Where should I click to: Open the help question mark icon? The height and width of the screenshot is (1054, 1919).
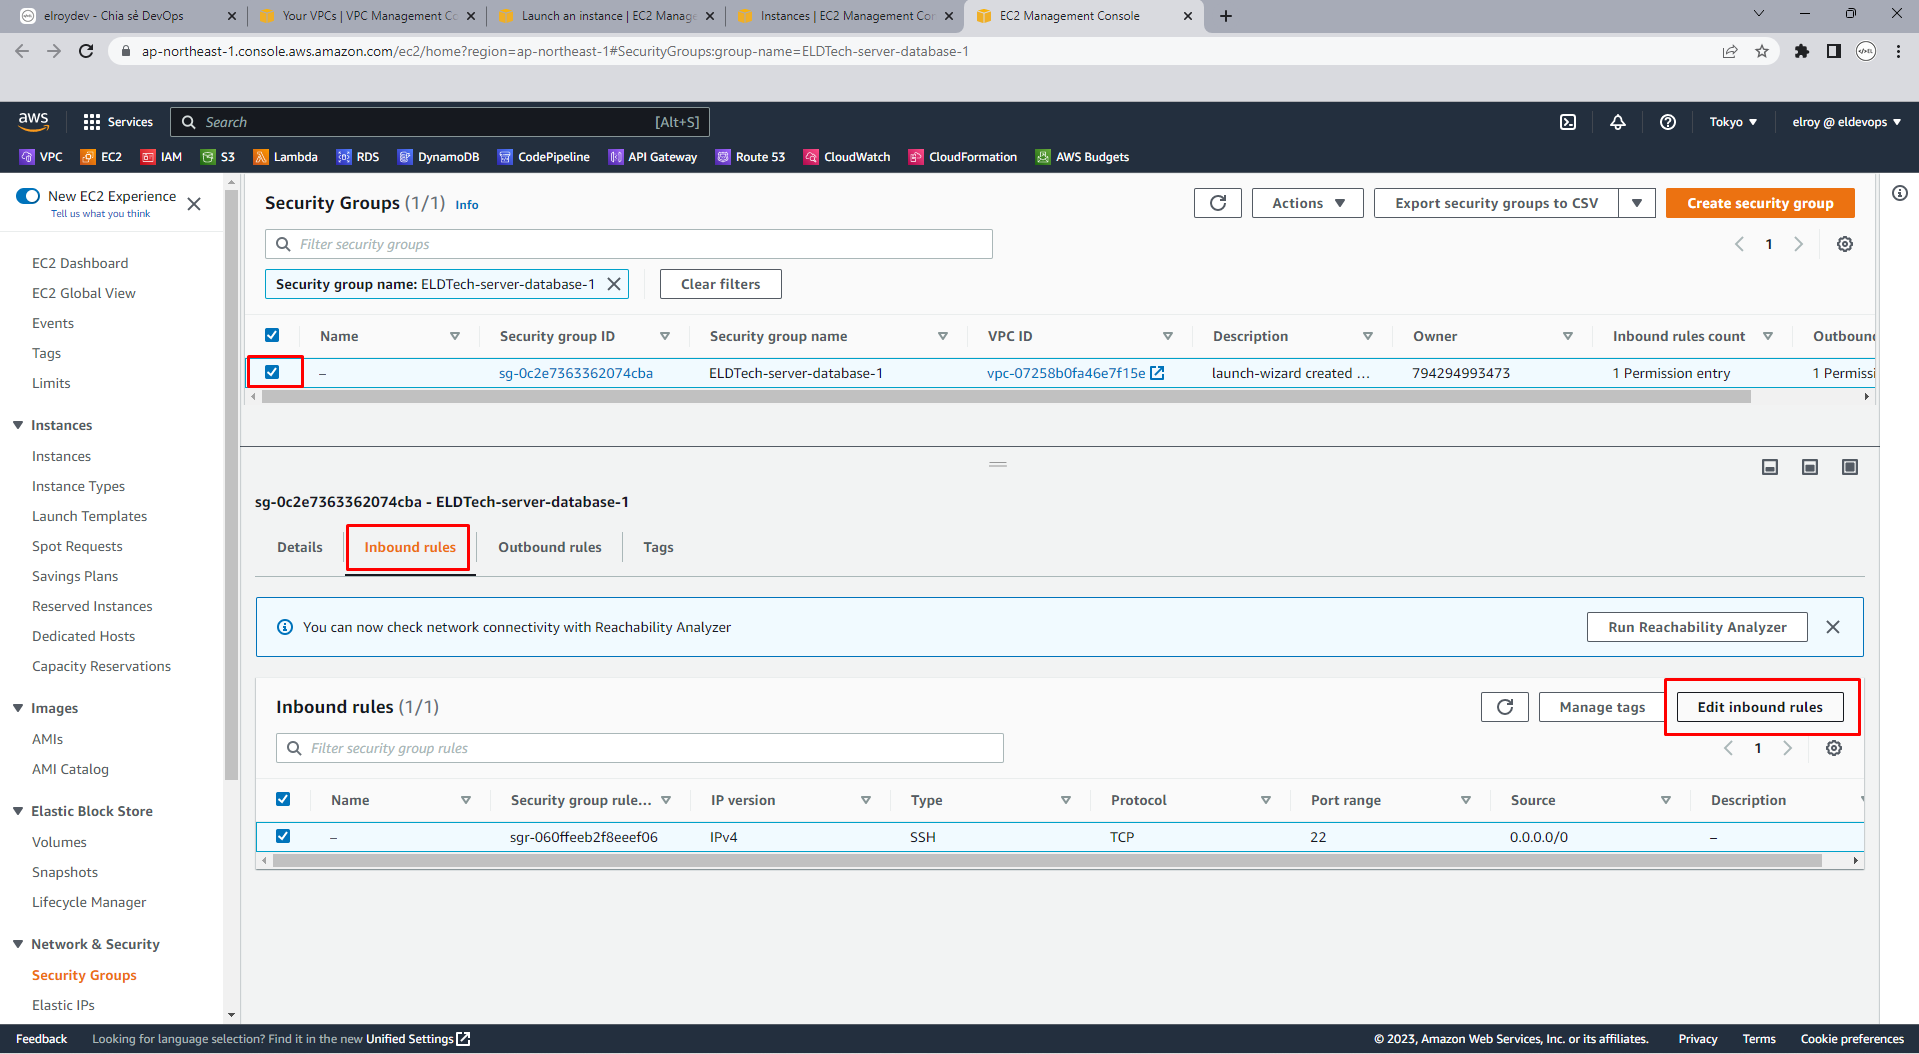point(1668,122)
